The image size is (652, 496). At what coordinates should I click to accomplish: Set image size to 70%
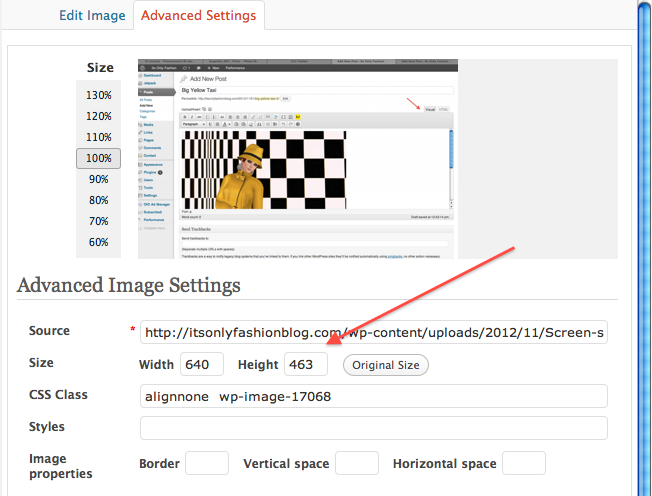(x=98, y=221)
